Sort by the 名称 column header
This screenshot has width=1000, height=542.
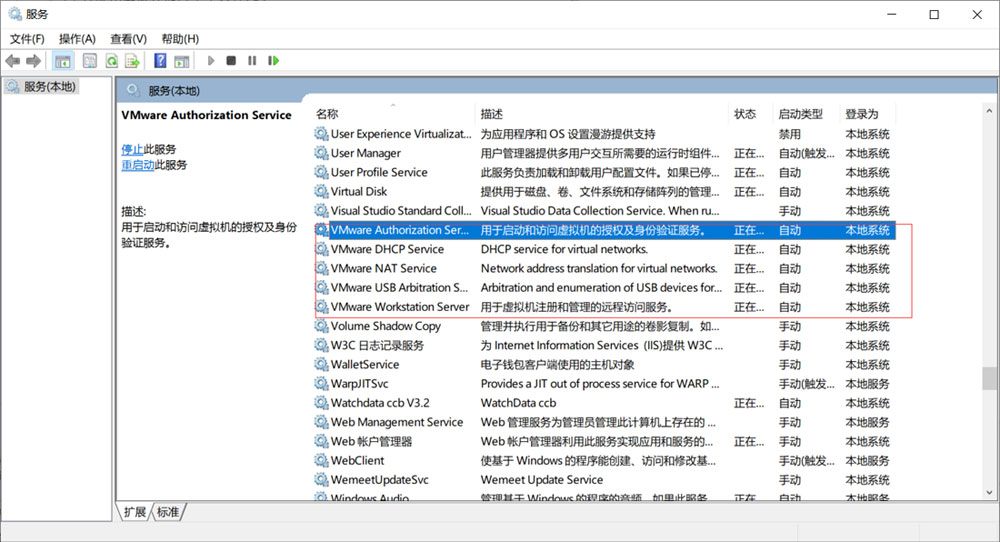pos(394,114)
